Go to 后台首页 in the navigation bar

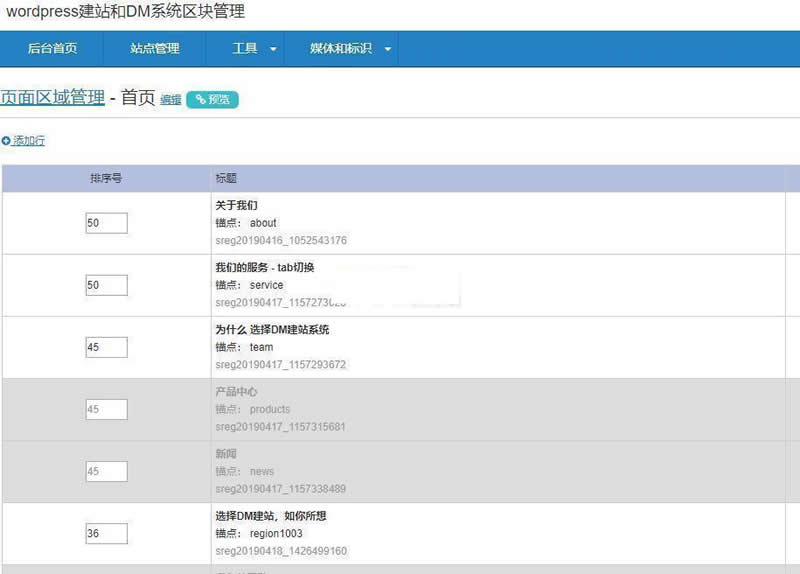point(52,48)
